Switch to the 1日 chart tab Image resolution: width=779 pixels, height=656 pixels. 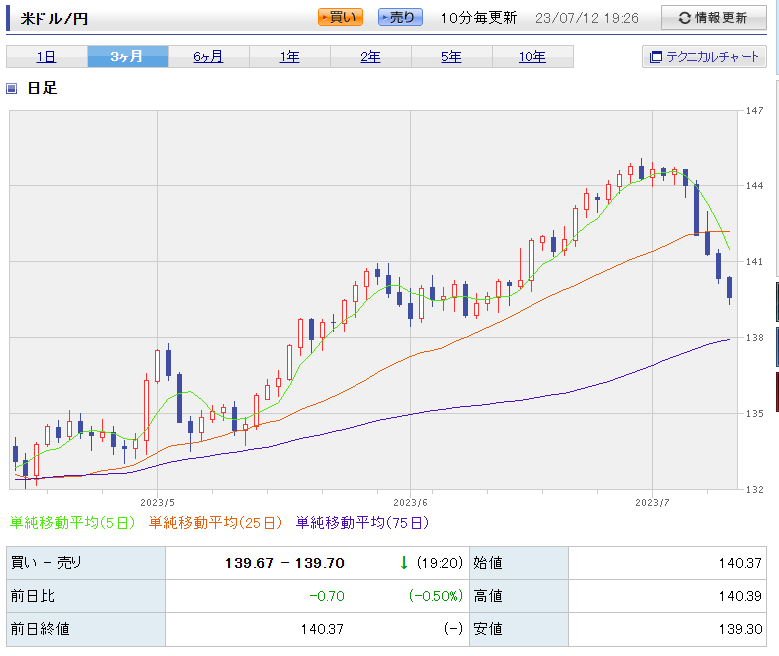click(x=46, y=57)
